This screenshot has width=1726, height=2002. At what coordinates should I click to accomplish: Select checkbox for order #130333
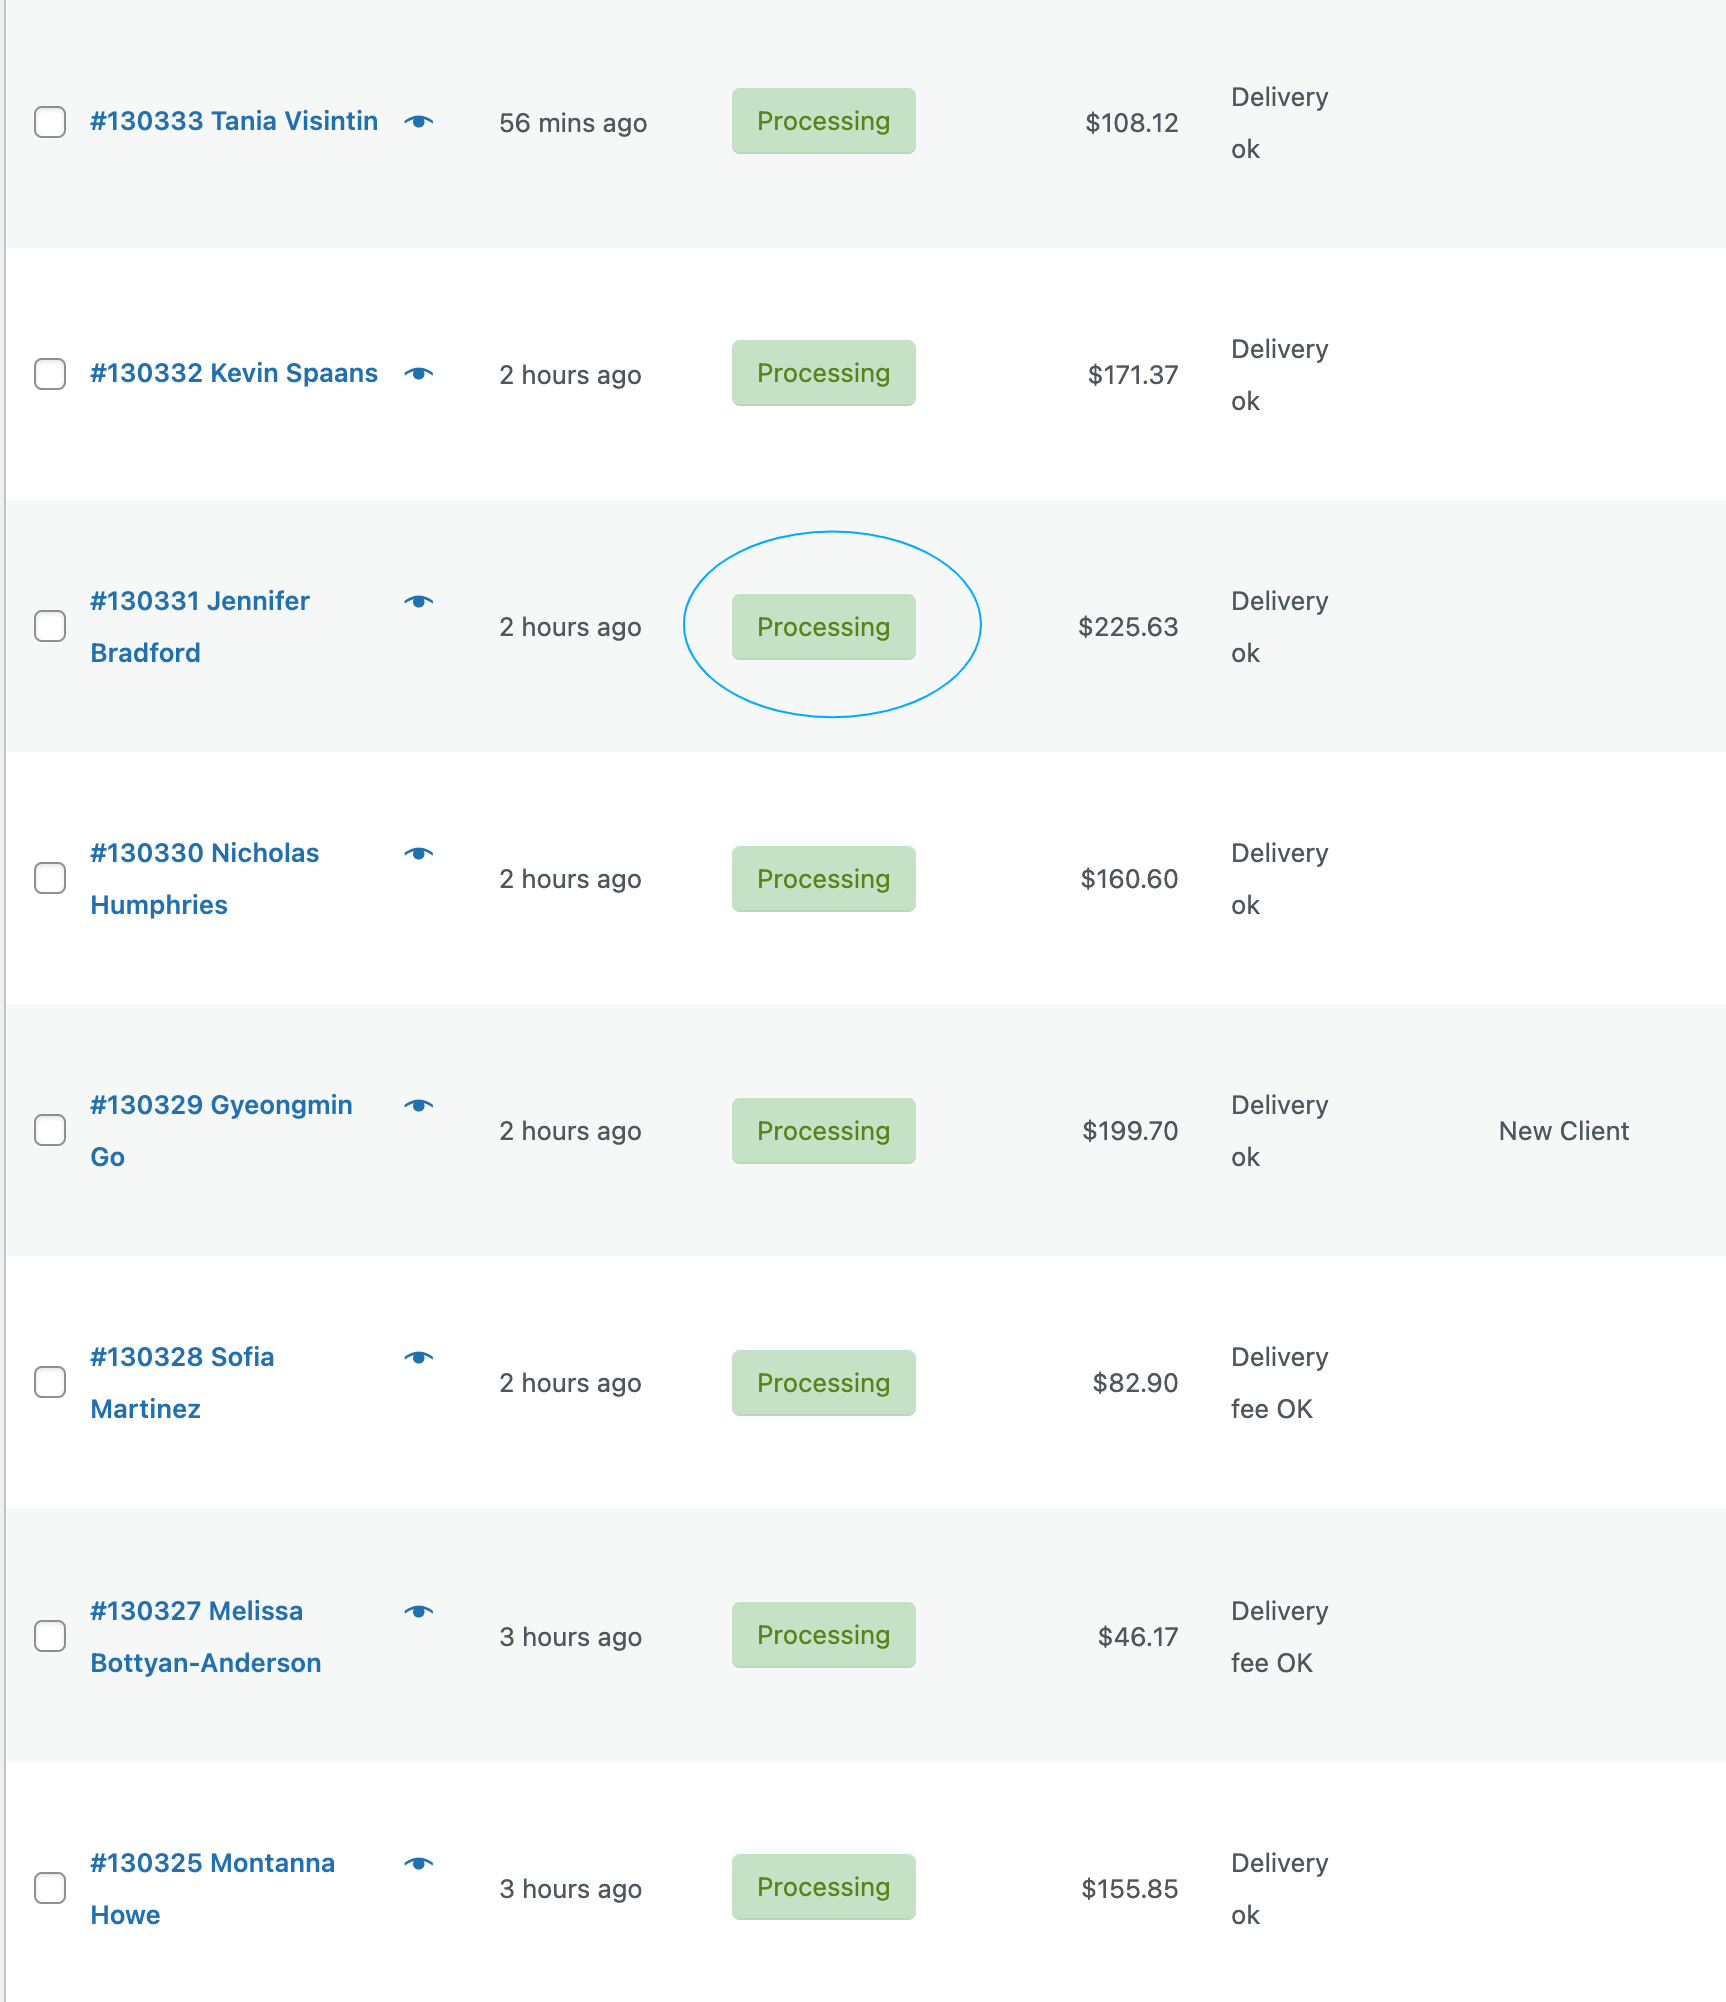pyautogui.click(x=50, y=122)
